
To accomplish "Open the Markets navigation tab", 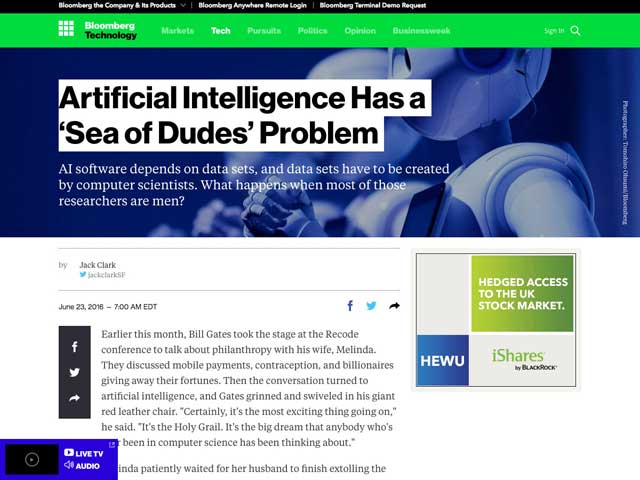I will point(178,31).
